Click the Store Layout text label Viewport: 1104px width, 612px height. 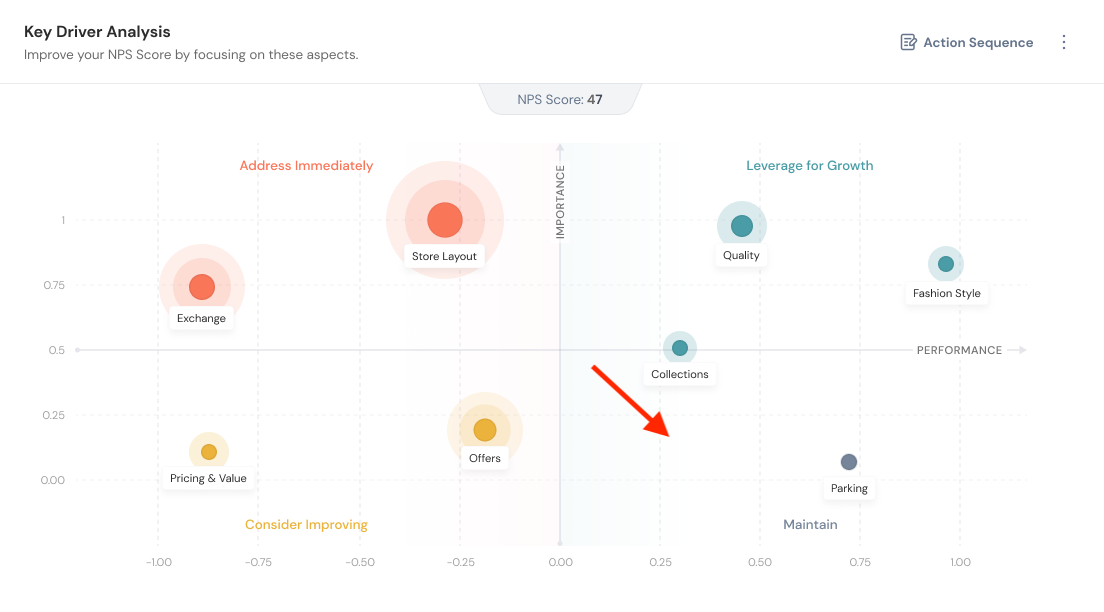[445, 256]
